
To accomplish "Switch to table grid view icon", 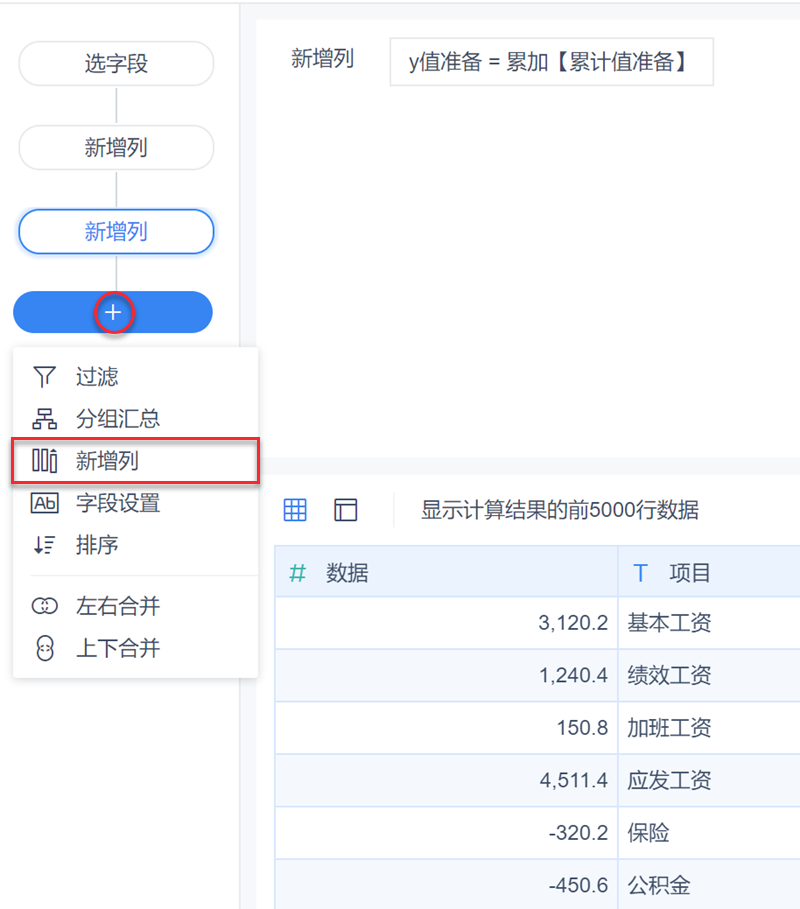I will click(295, 510).
